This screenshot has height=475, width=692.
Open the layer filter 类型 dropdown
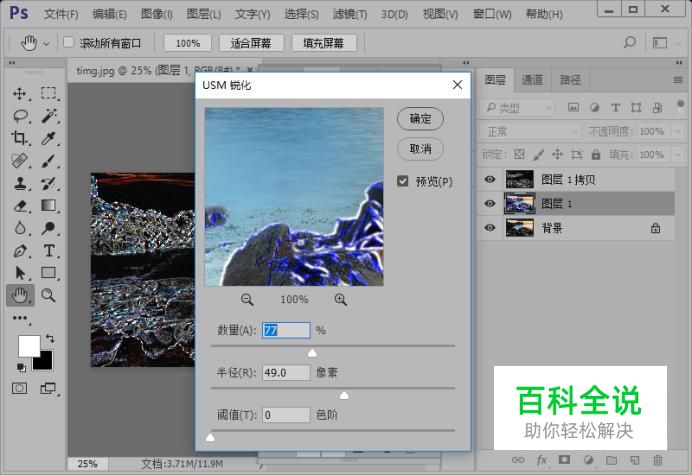click(x=517, y=108)
